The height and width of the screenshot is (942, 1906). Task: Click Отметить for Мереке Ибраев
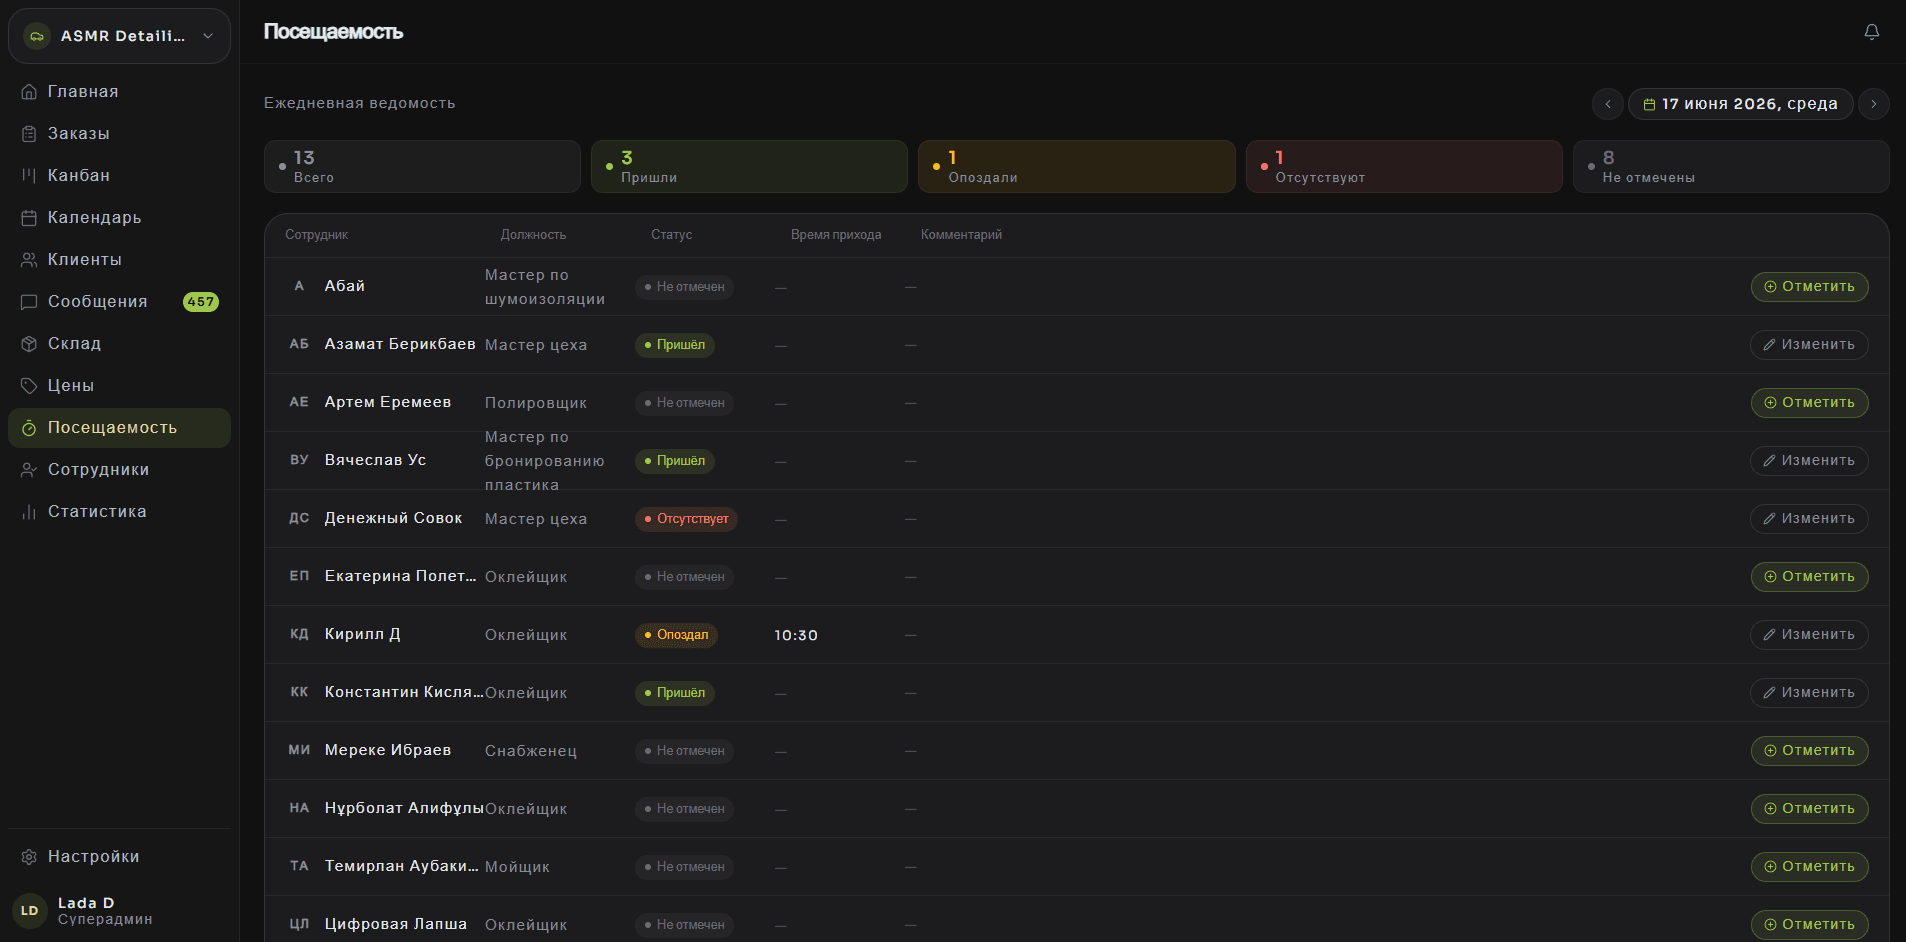coord(1809,751)
